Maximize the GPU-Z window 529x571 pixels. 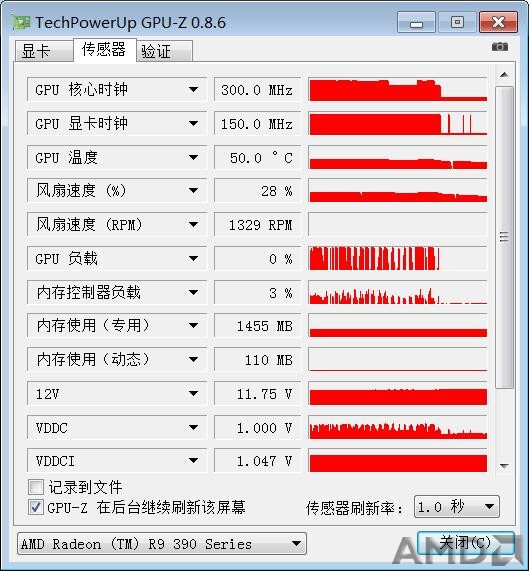[457, 22]
